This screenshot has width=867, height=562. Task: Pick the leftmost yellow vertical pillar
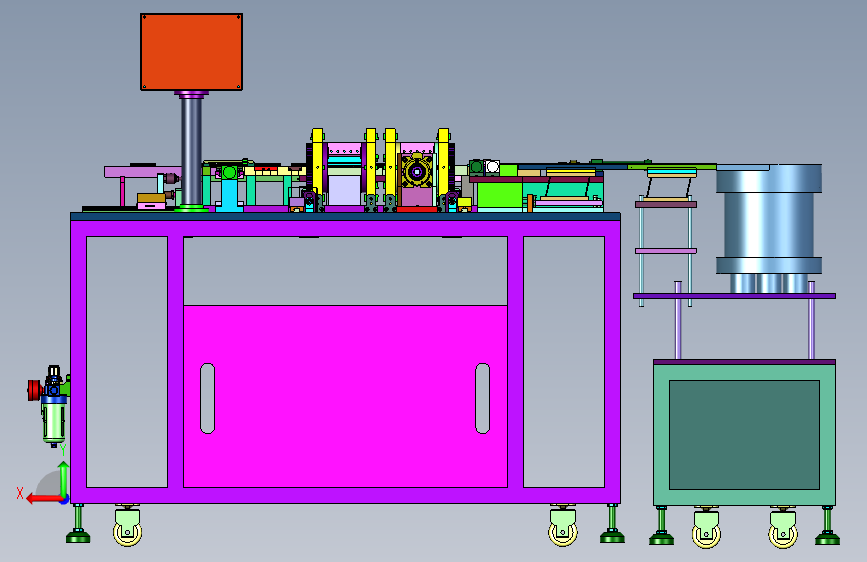coord(317,168)
